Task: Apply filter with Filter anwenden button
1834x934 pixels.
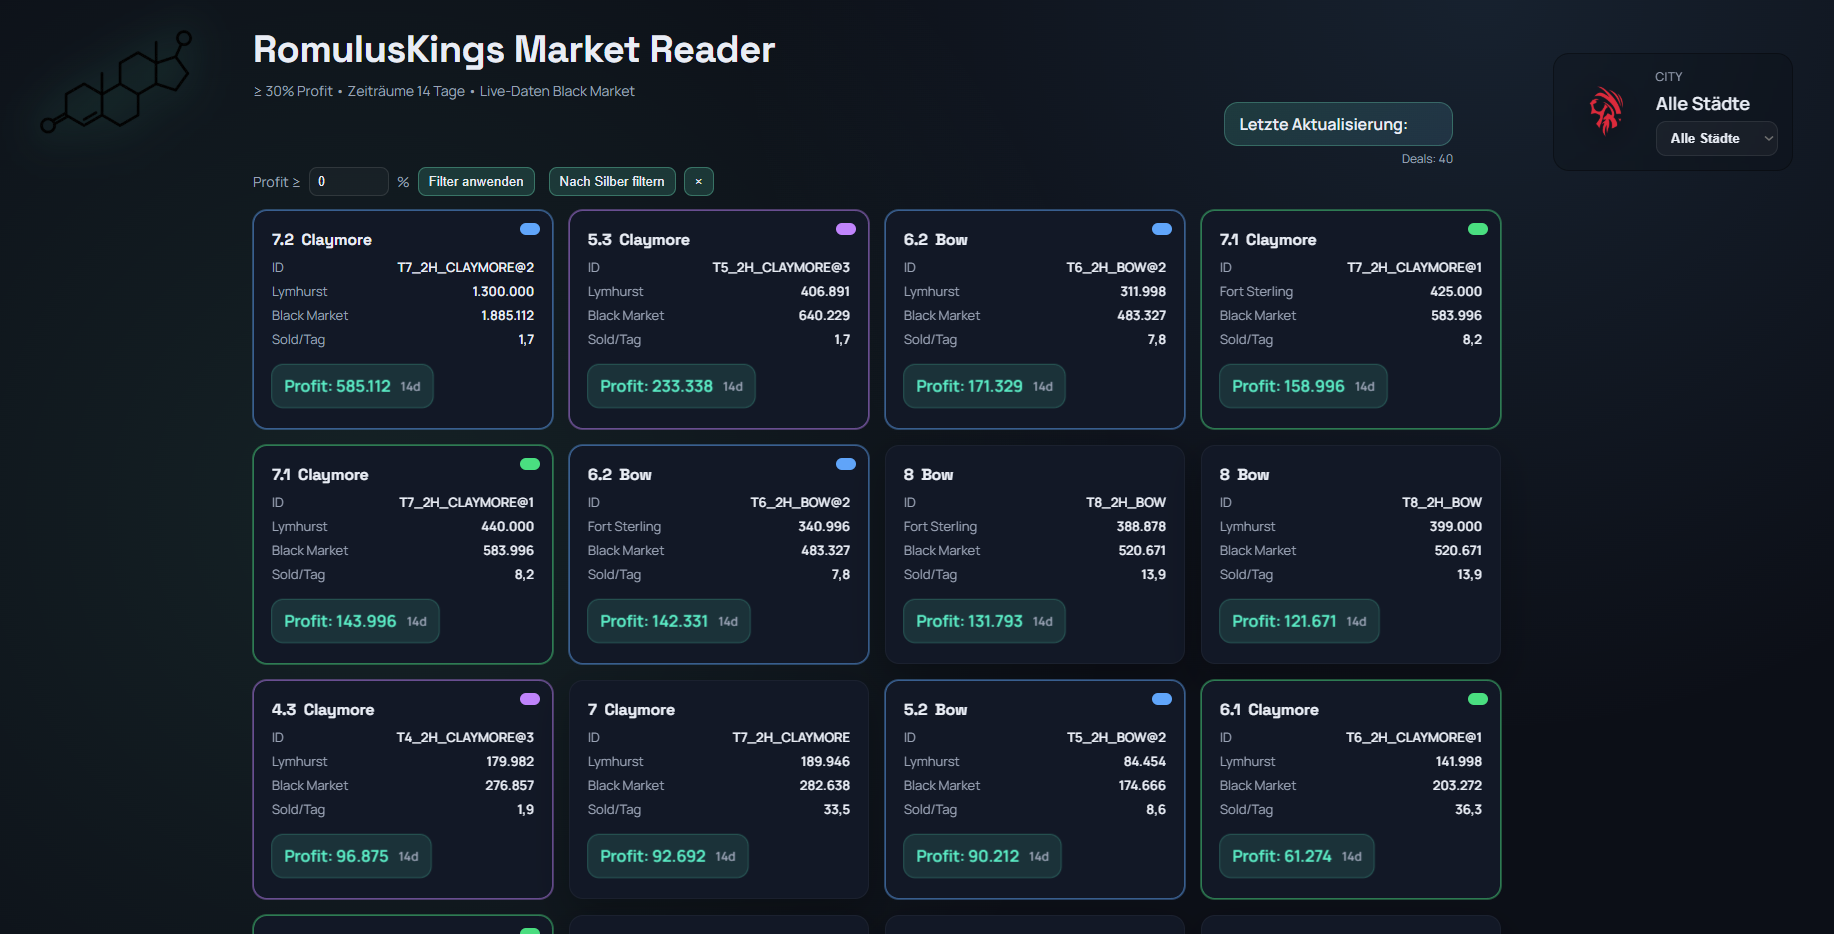Action: pyautogui.click(x=476, y=181)
